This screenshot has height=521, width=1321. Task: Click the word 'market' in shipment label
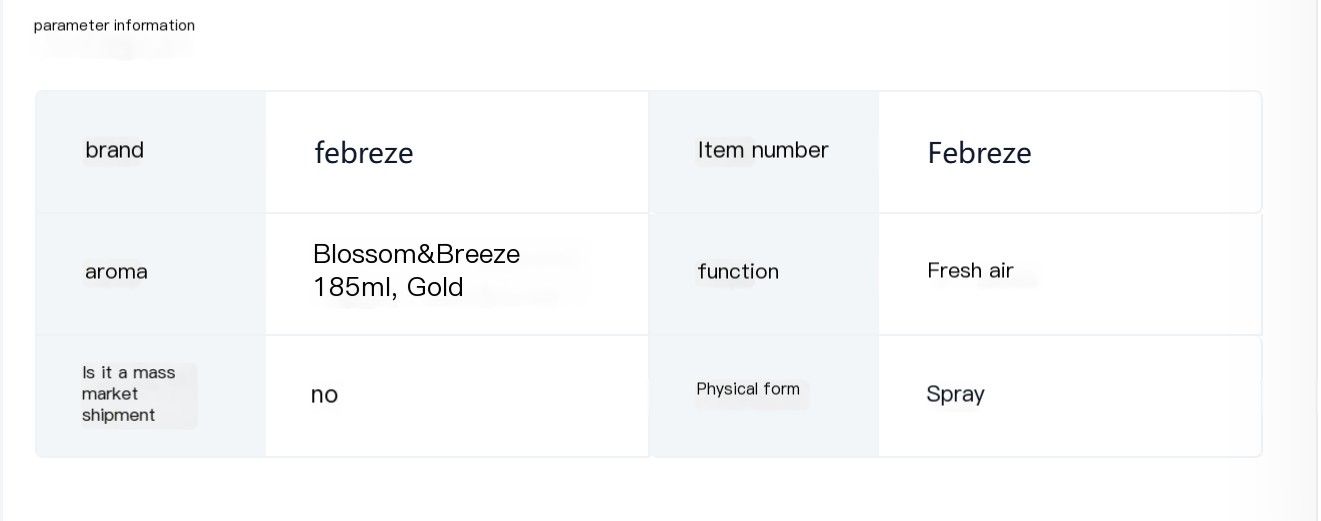pos(110,394)
